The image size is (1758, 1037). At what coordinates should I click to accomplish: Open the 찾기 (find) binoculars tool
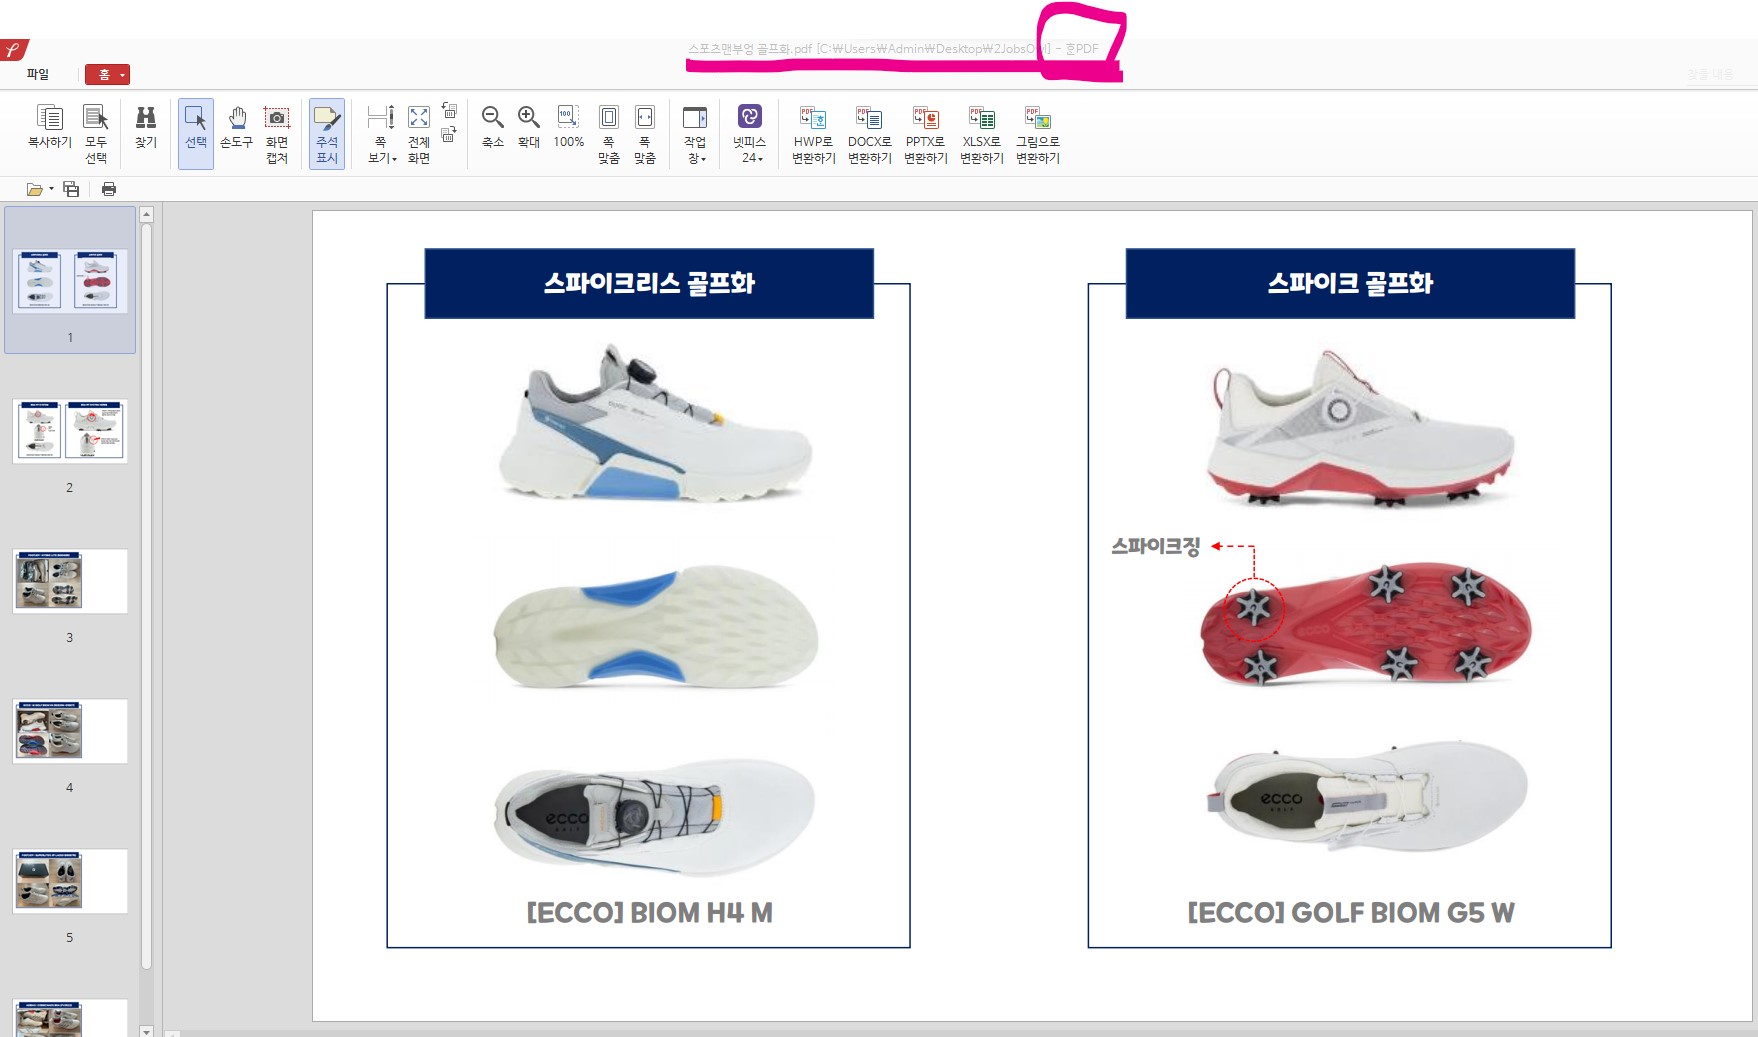pyautogui.click(x=146, y=128)
